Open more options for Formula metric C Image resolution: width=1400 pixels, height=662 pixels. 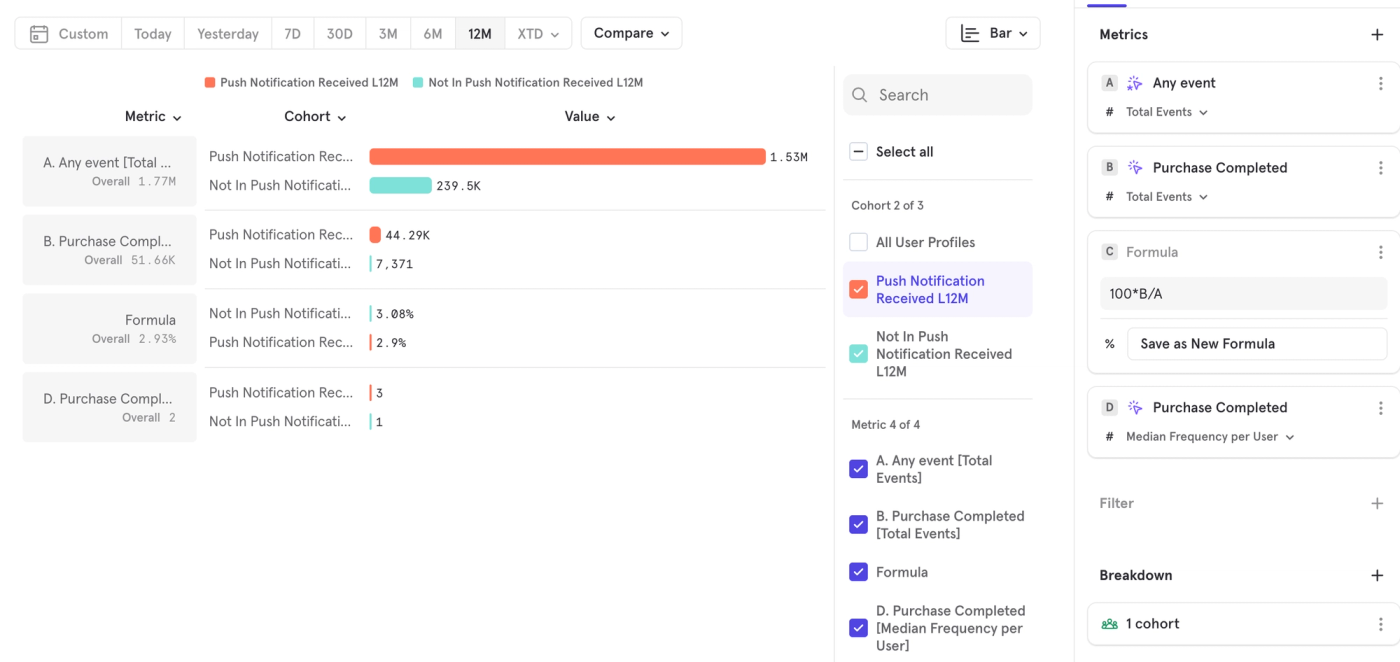pyautogui.click(x=1380, y=252)
